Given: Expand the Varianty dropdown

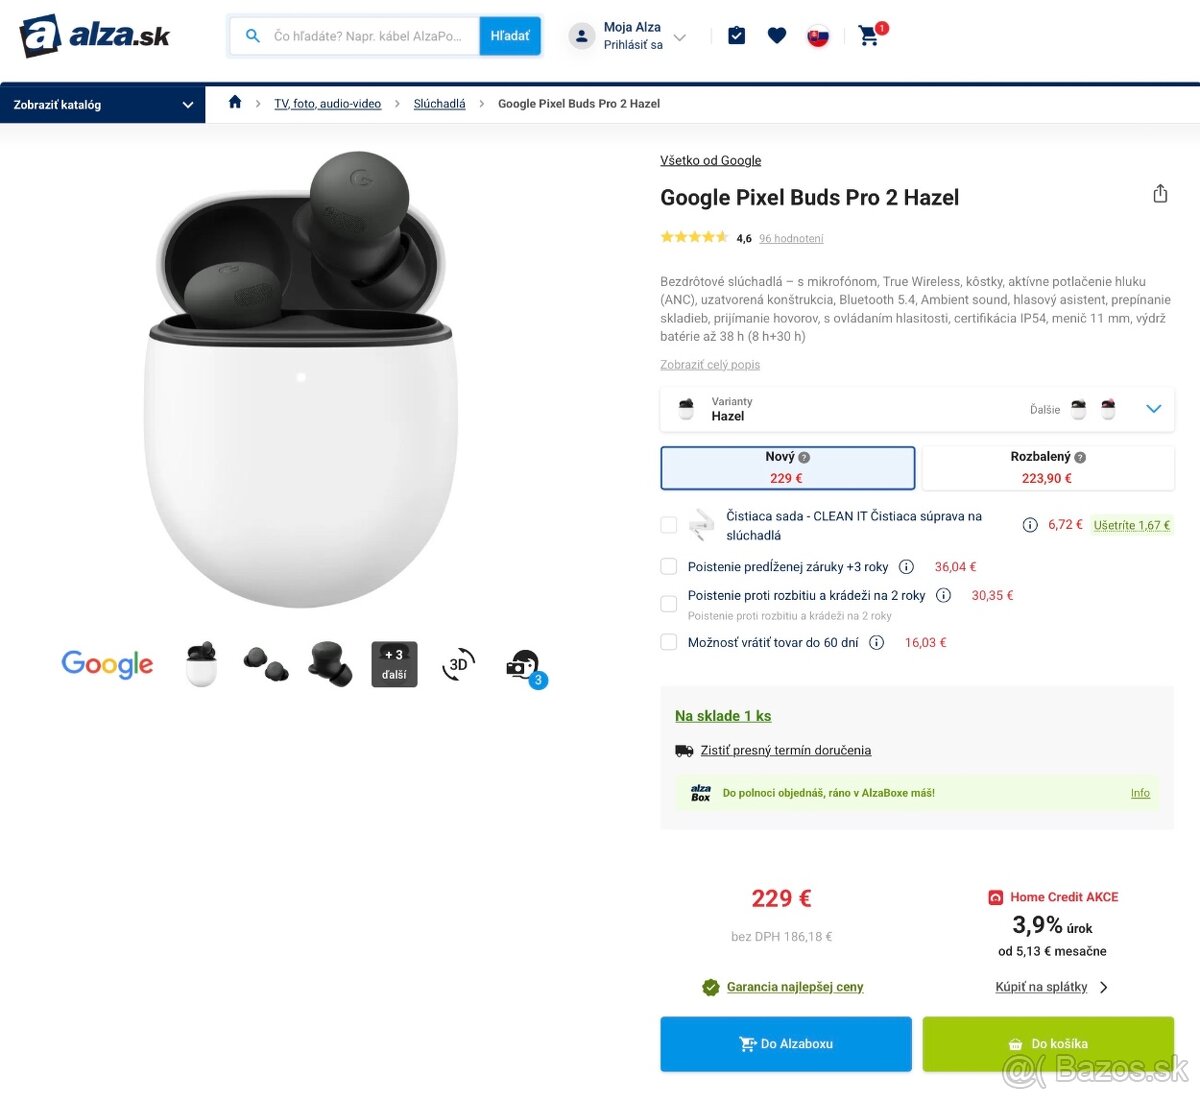Looking at the screenshot, I should click(x=1153, y=409).
